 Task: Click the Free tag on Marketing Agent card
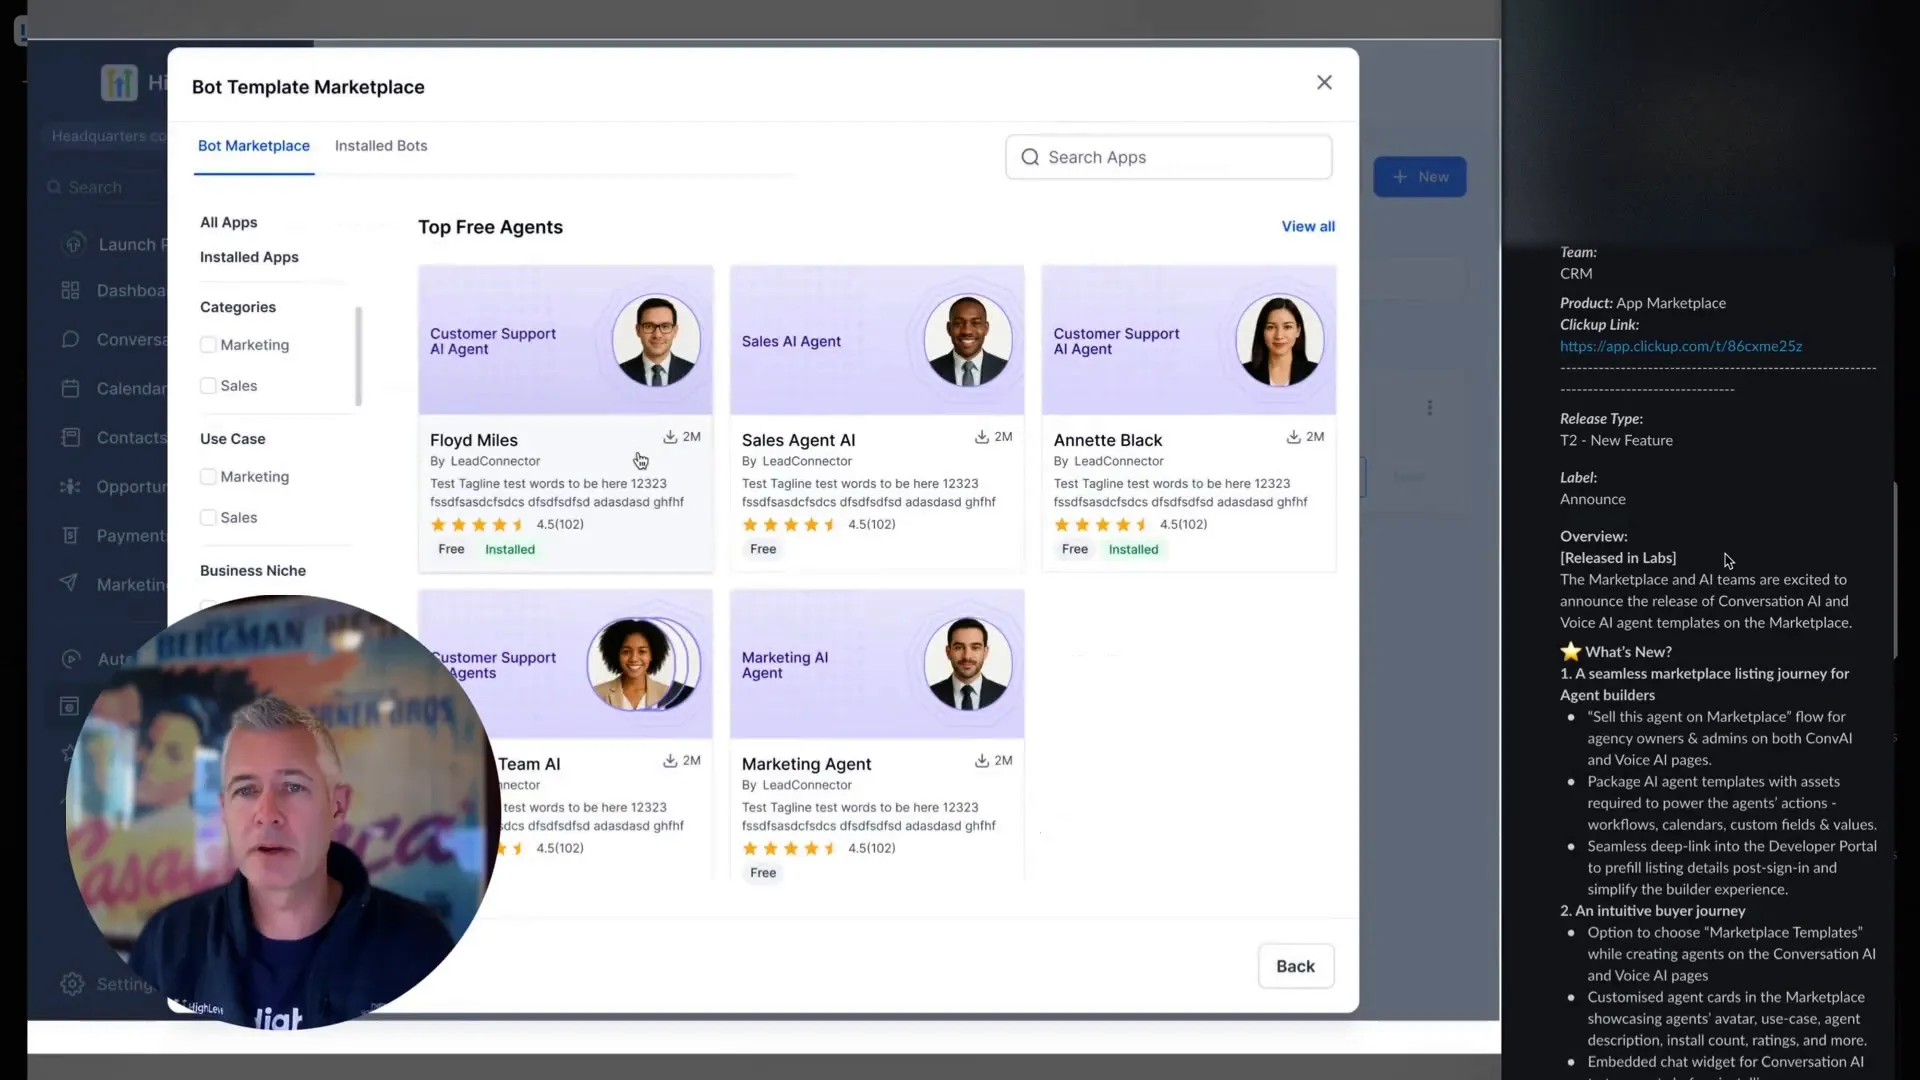[763, 874]
